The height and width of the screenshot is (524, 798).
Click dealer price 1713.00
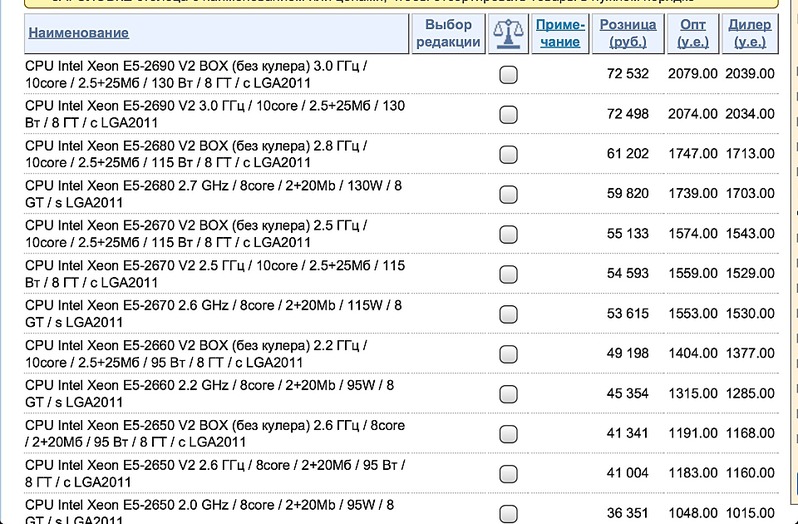(750, 154)
